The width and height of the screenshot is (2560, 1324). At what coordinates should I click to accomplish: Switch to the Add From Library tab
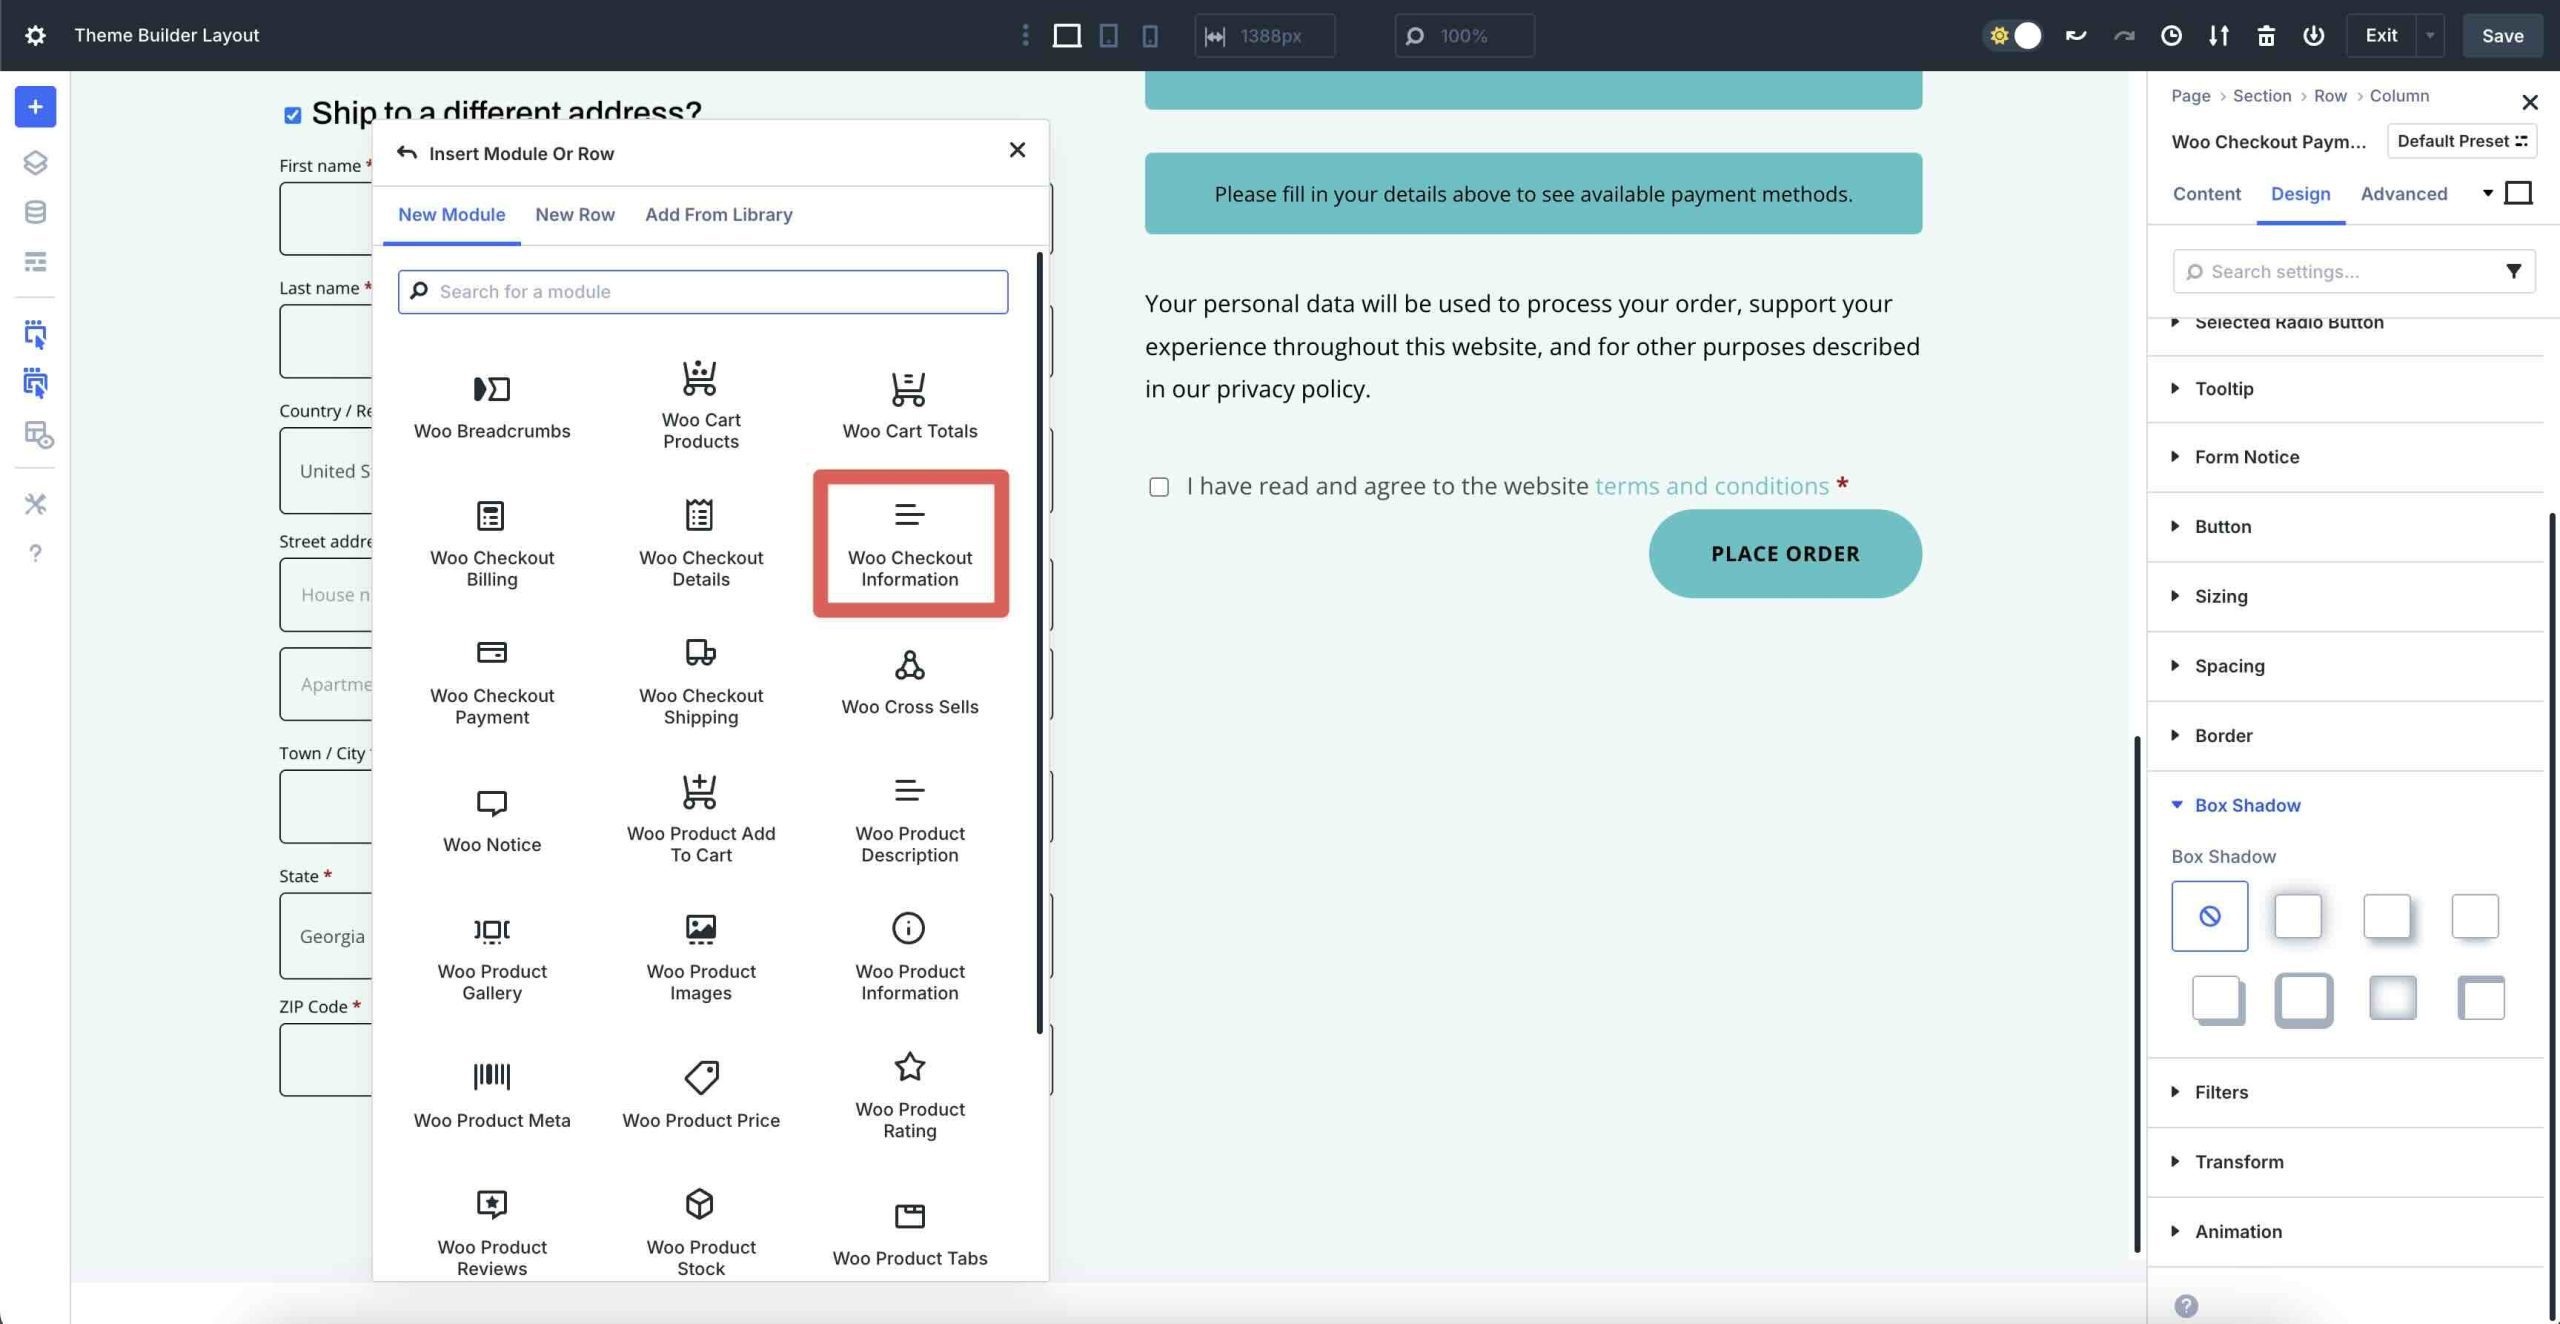point(718,214)
